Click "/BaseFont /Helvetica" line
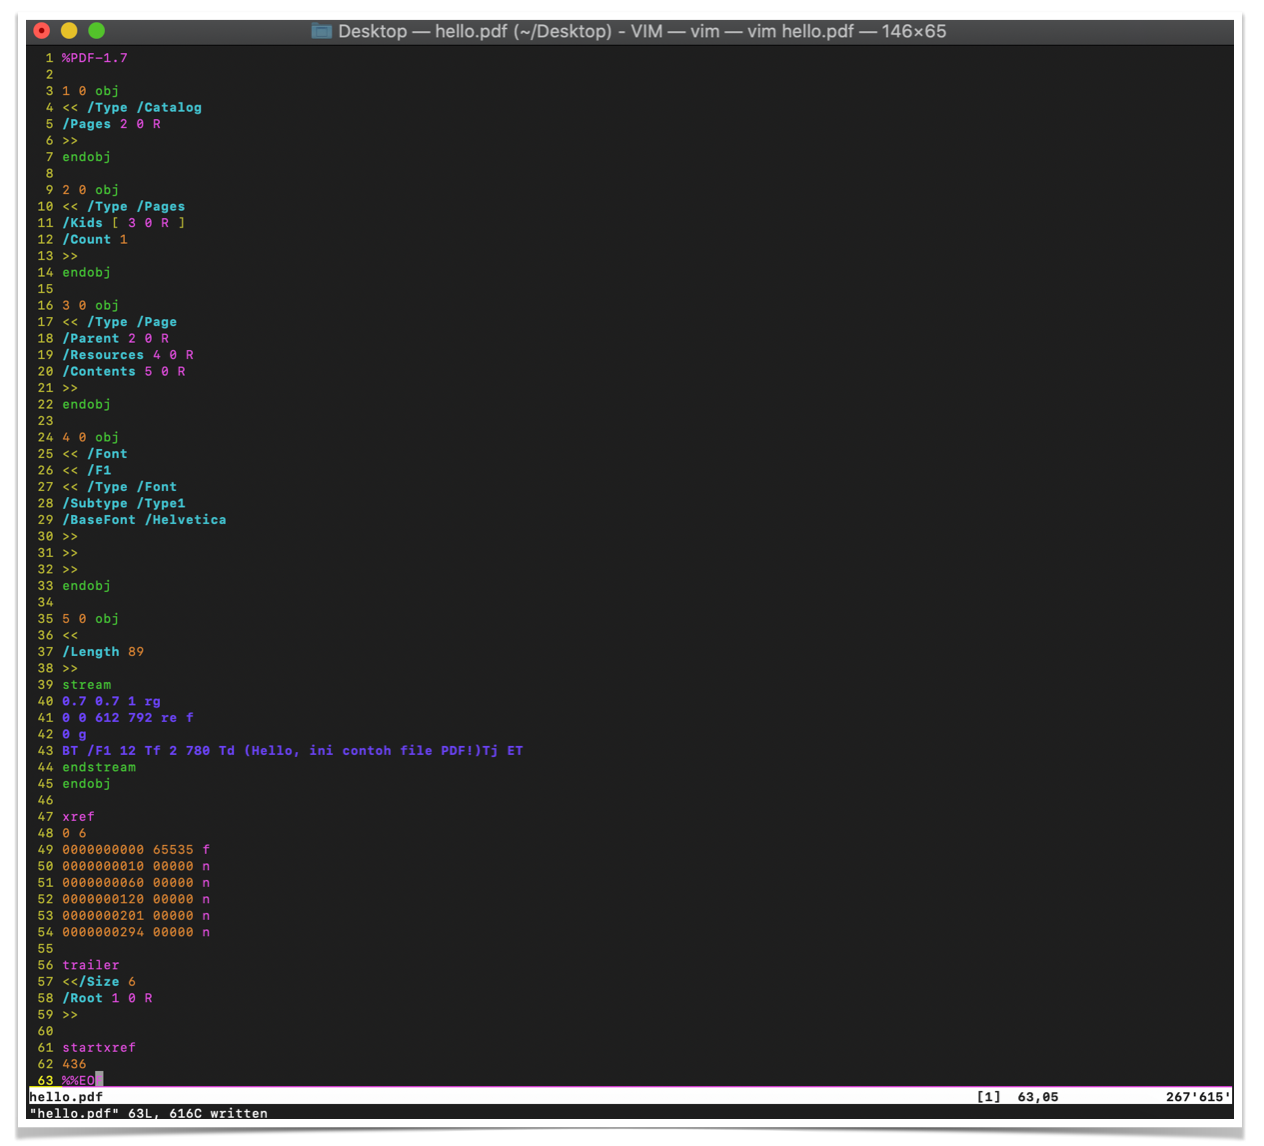 coord(144,520)
